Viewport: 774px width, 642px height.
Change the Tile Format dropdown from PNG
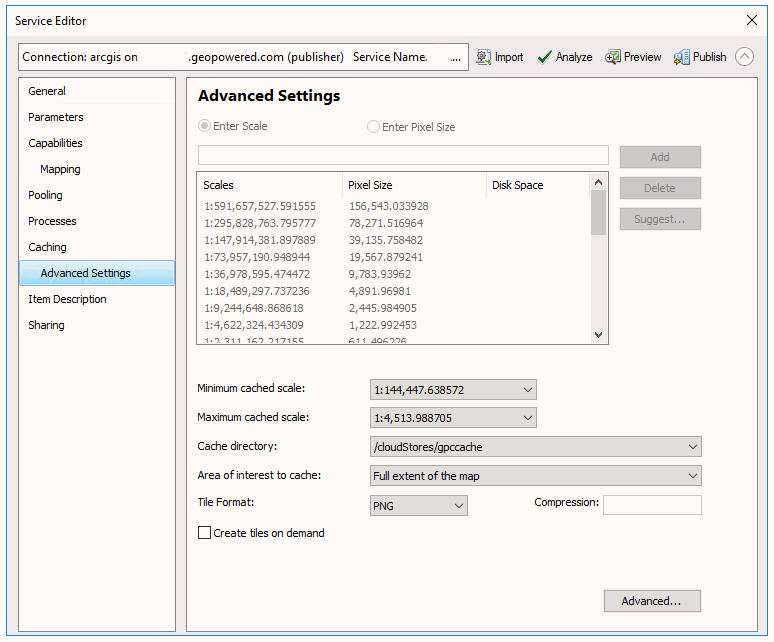coord(418,506)
